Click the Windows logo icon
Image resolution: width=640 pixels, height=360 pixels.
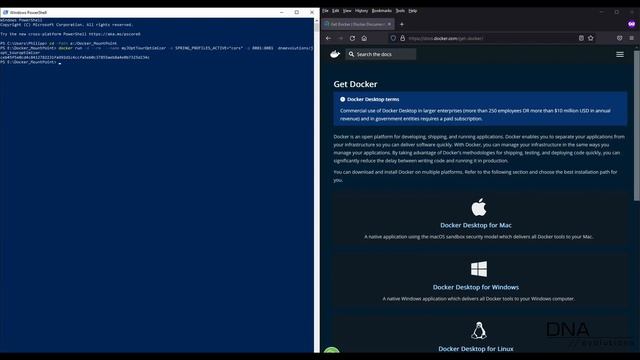click(x=479, y=269)
